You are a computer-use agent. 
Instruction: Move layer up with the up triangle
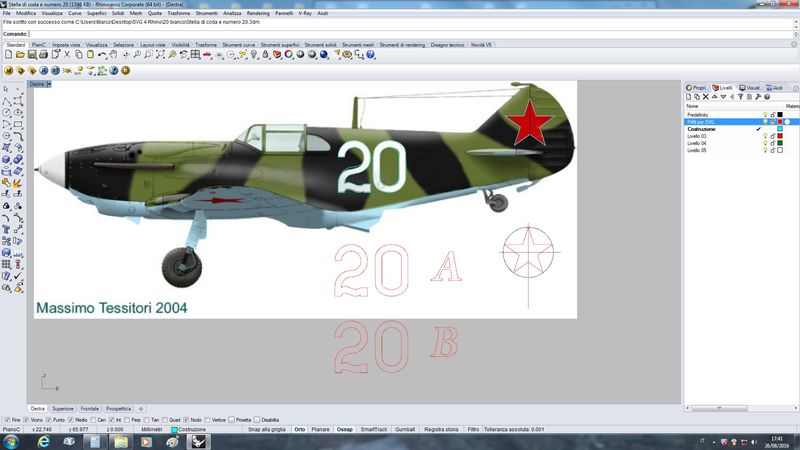pyautogui.click(x=714, y=96)
